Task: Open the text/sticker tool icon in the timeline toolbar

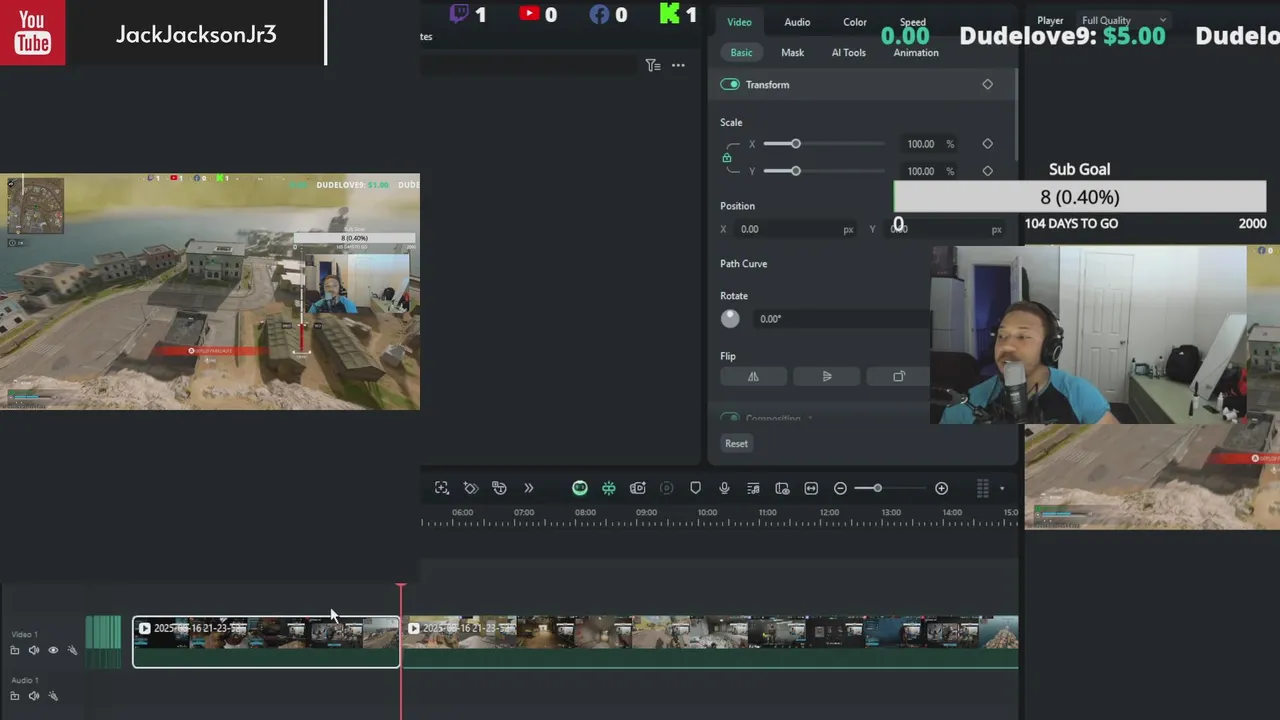Action: click(x=499, y=488)
